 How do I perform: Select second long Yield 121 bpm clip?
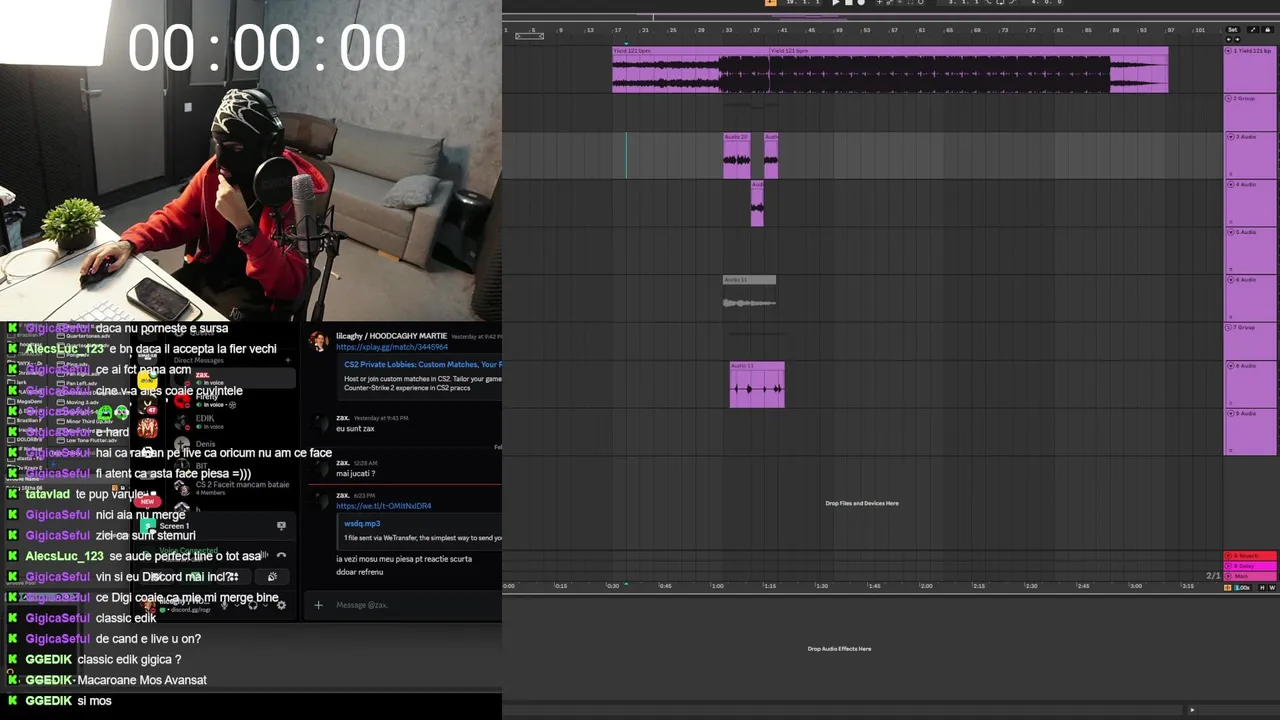pos(968,70)
